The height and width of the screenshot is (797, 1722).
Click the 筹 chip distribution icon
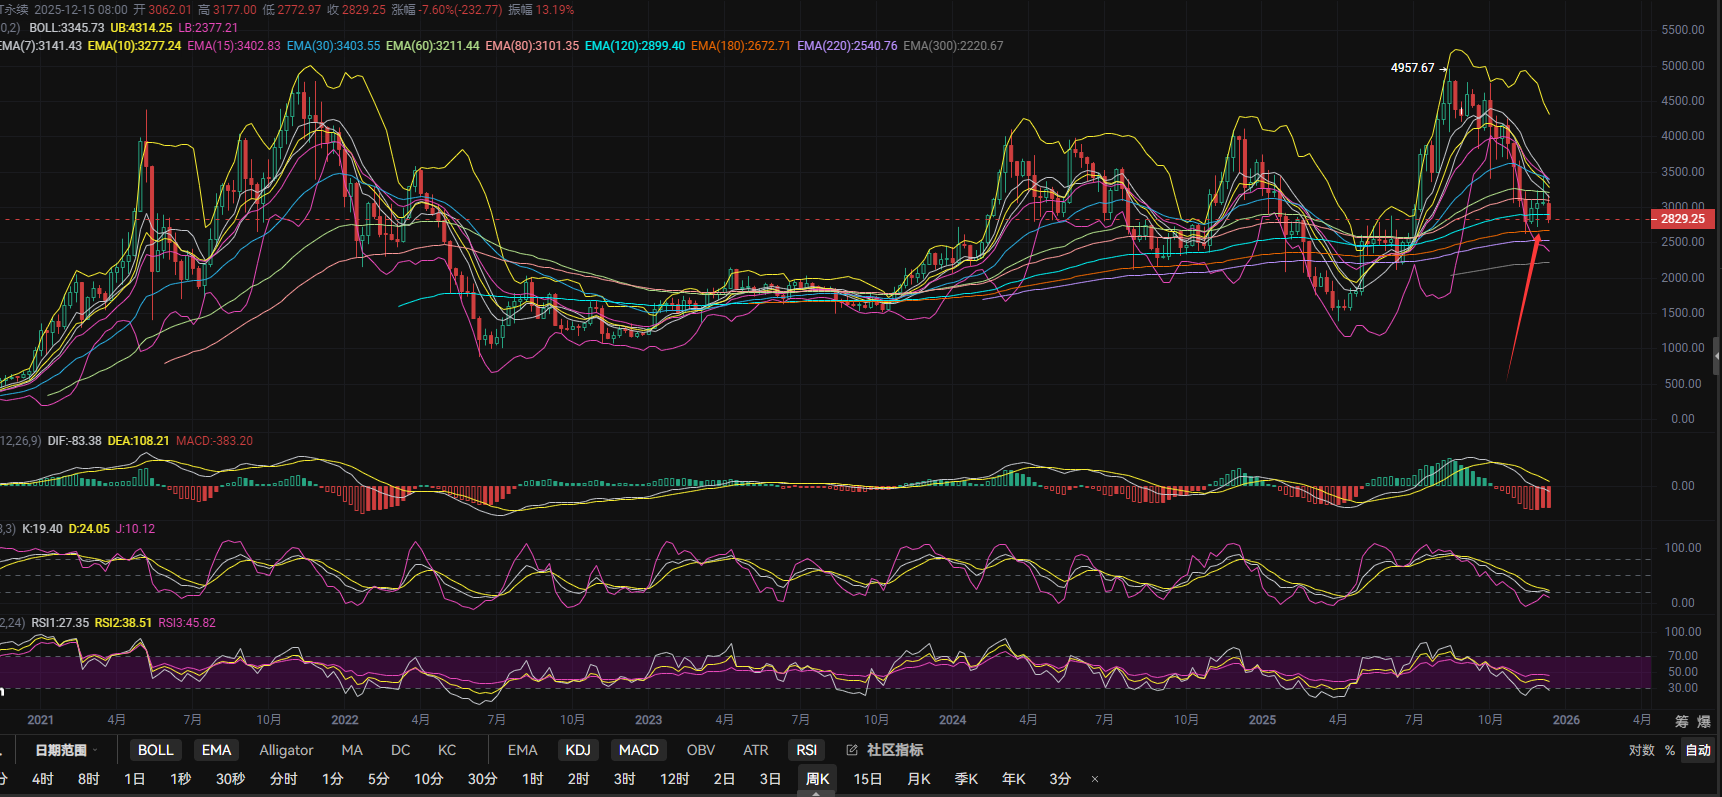[x=1681, y=721]
